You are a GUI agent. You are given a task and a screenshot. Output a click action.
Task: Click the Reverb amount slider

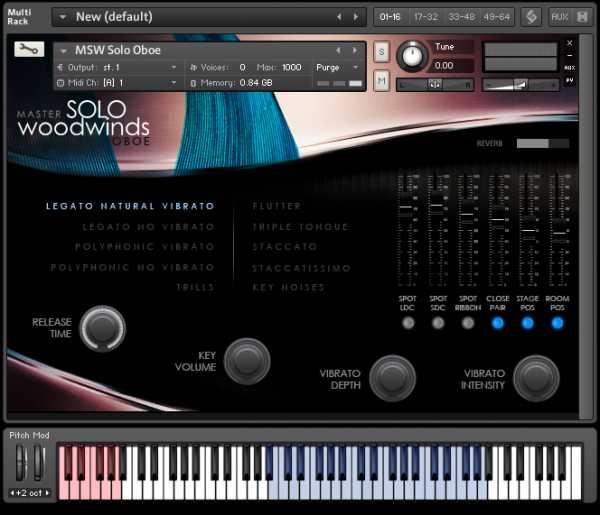(543, 143)
